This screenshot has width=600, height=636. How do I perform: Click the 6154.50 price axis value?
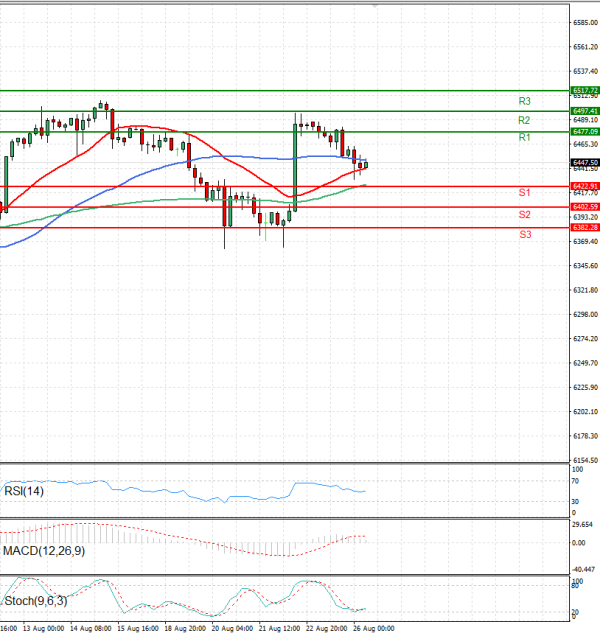pyautogui.click(x=585, y=460)
